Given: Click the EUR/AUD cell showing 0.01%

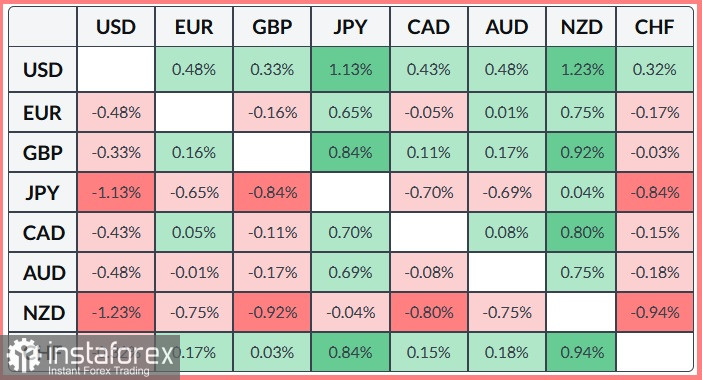Looking at the screenshot, I should point(507,112).
